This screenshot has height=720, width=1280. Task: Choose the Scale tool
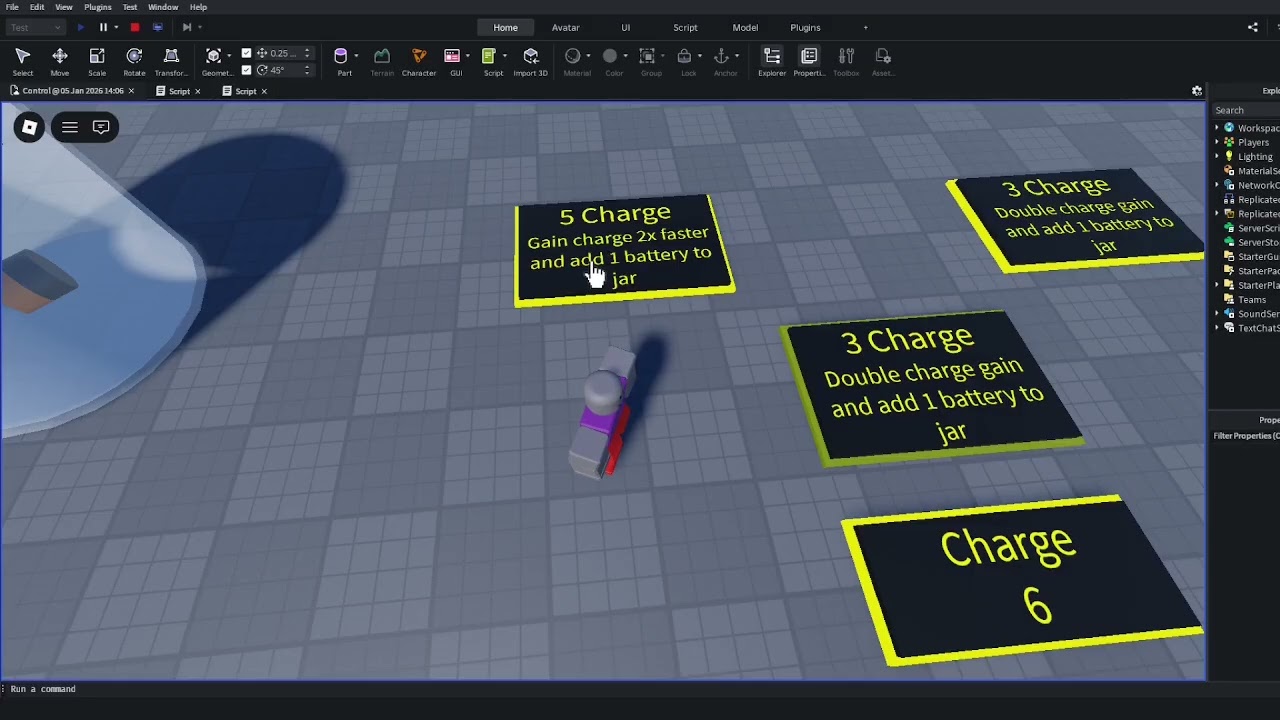[97, 62]
